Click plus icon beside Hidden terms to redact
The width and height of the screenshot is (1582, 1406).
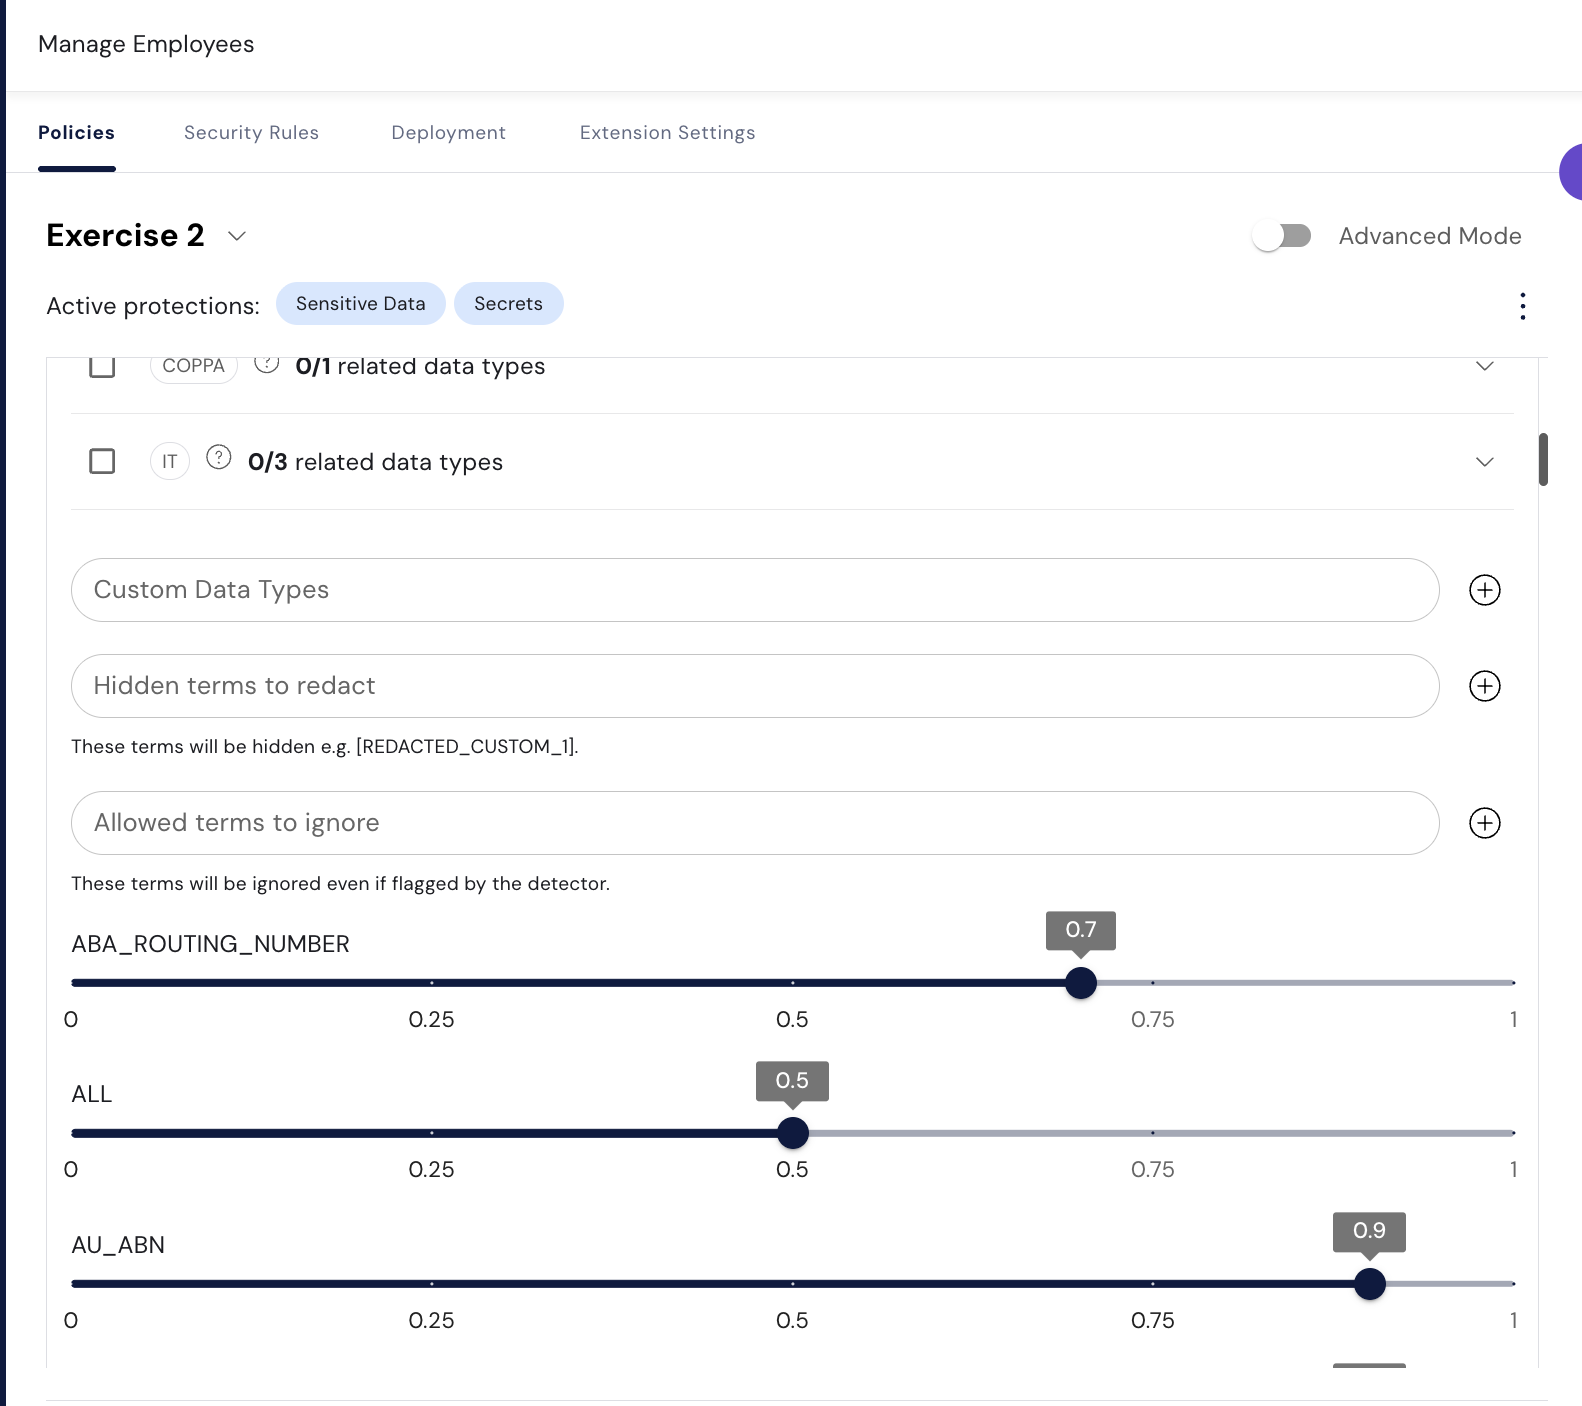coord(1484,686)
